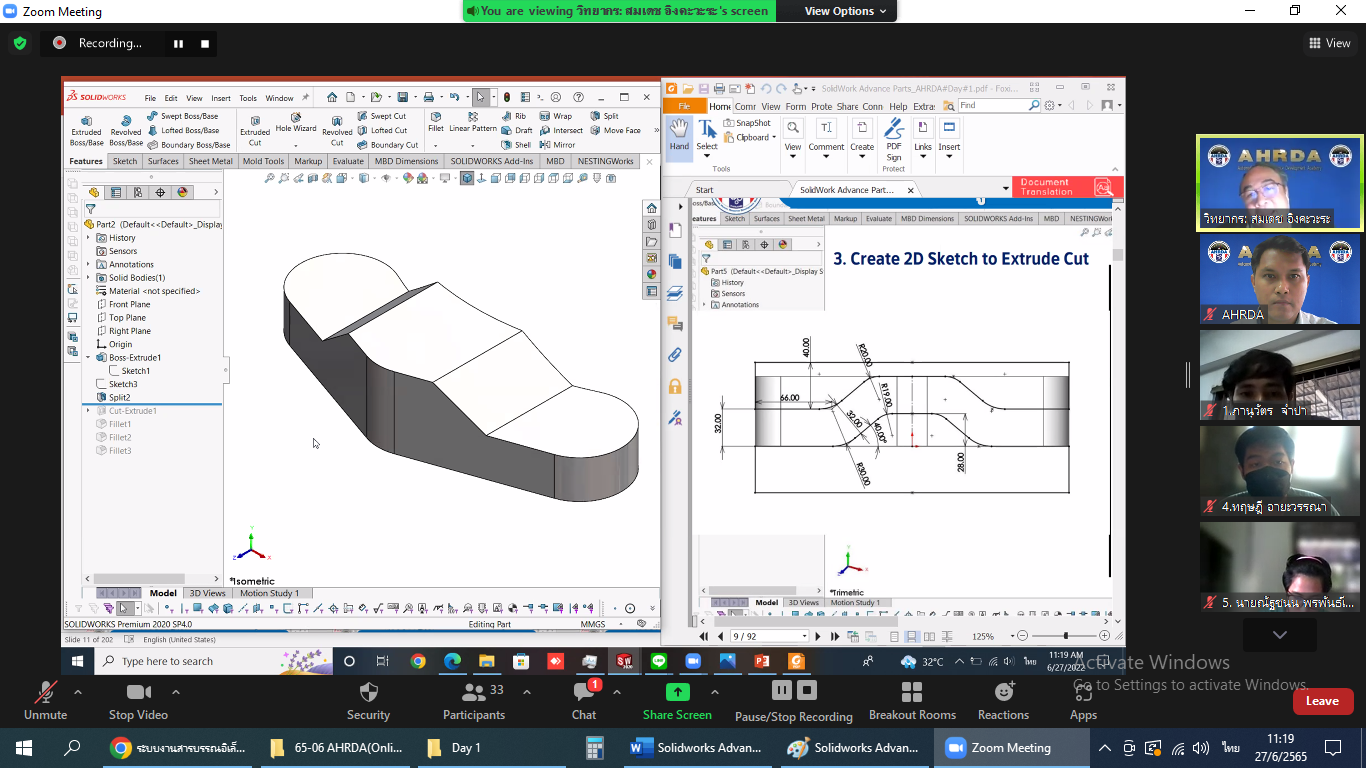Click the red Leave button

[x=1322, y=701]
